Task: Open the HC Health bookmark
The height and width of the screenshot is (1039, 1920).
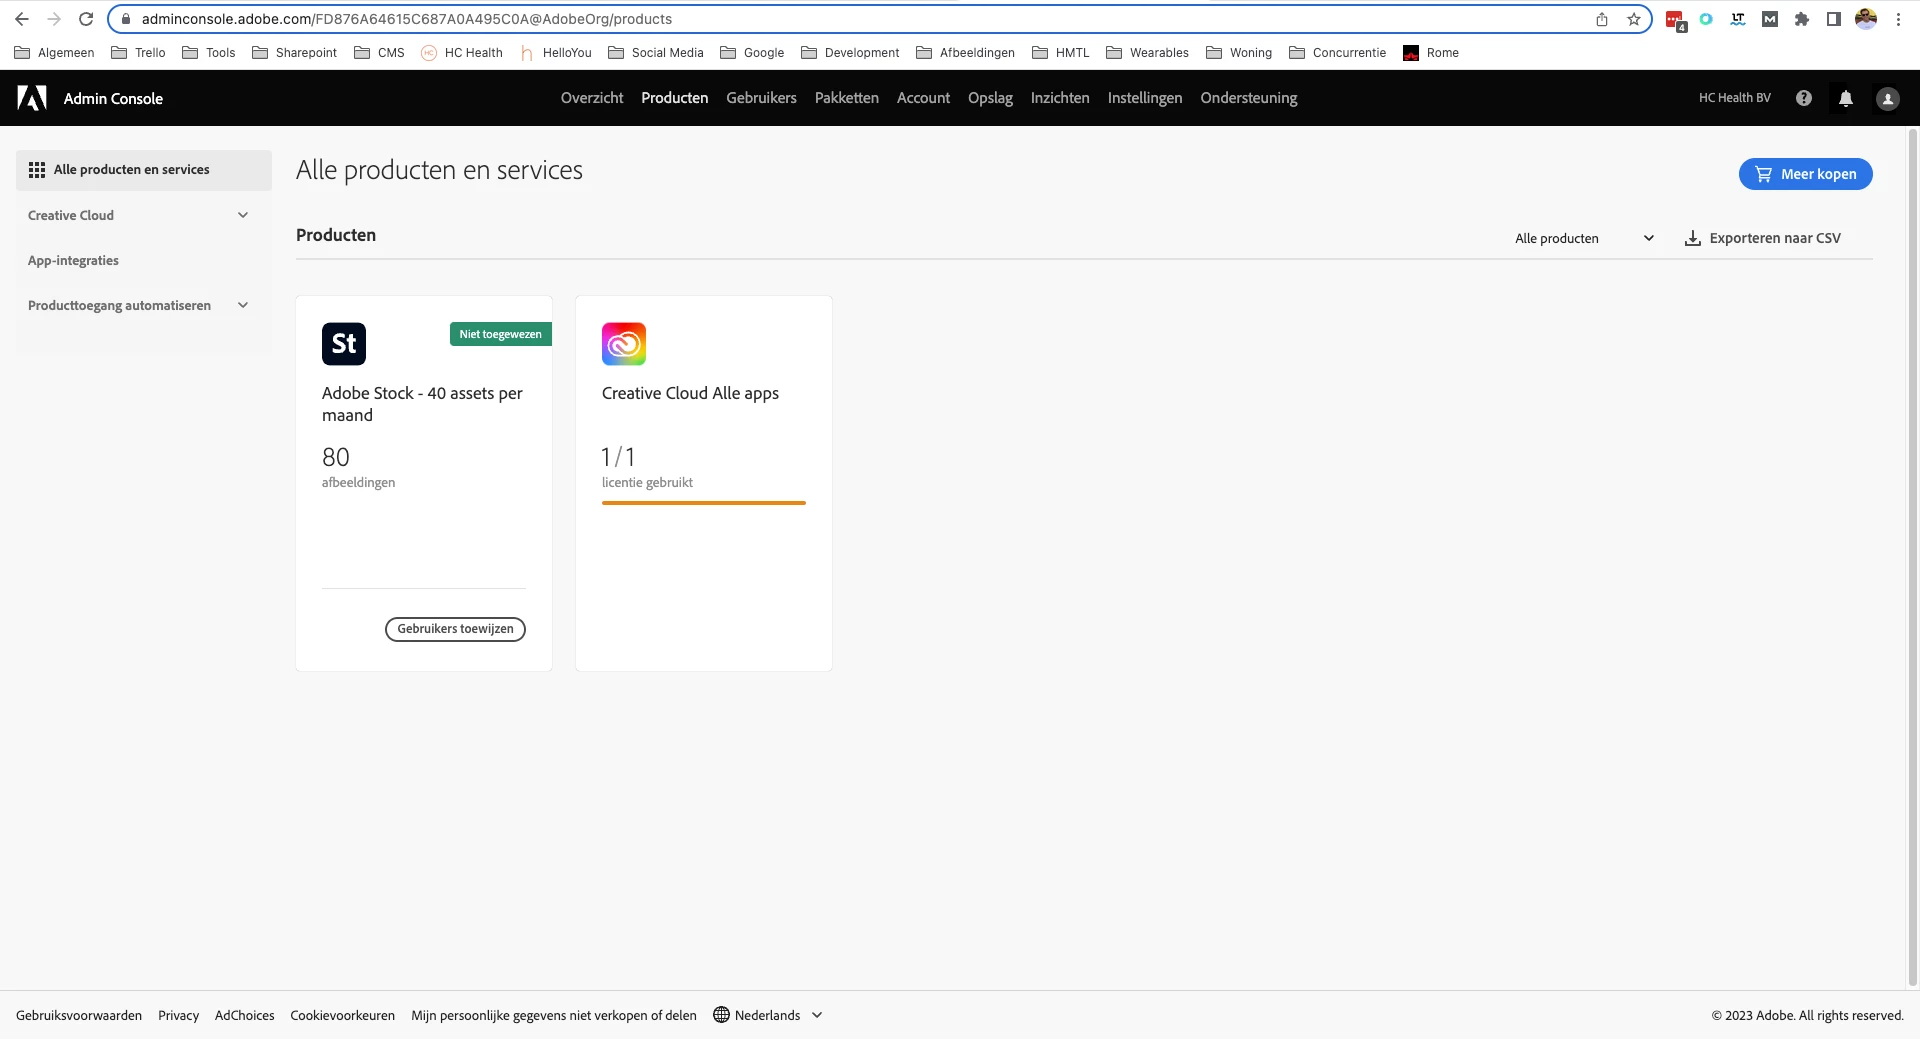Action: click(x=462, y=53)
